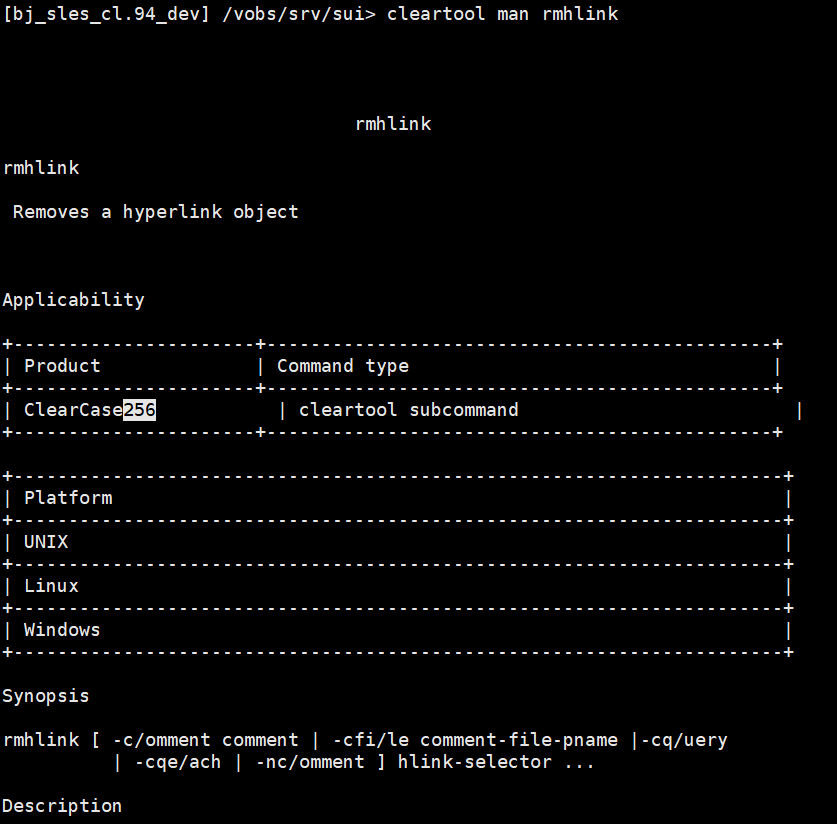The height and width of the screenshot is (824, 837).
Task: Click the 'cleartool man rmhlink' command text
Action: [x=502, y=13]
